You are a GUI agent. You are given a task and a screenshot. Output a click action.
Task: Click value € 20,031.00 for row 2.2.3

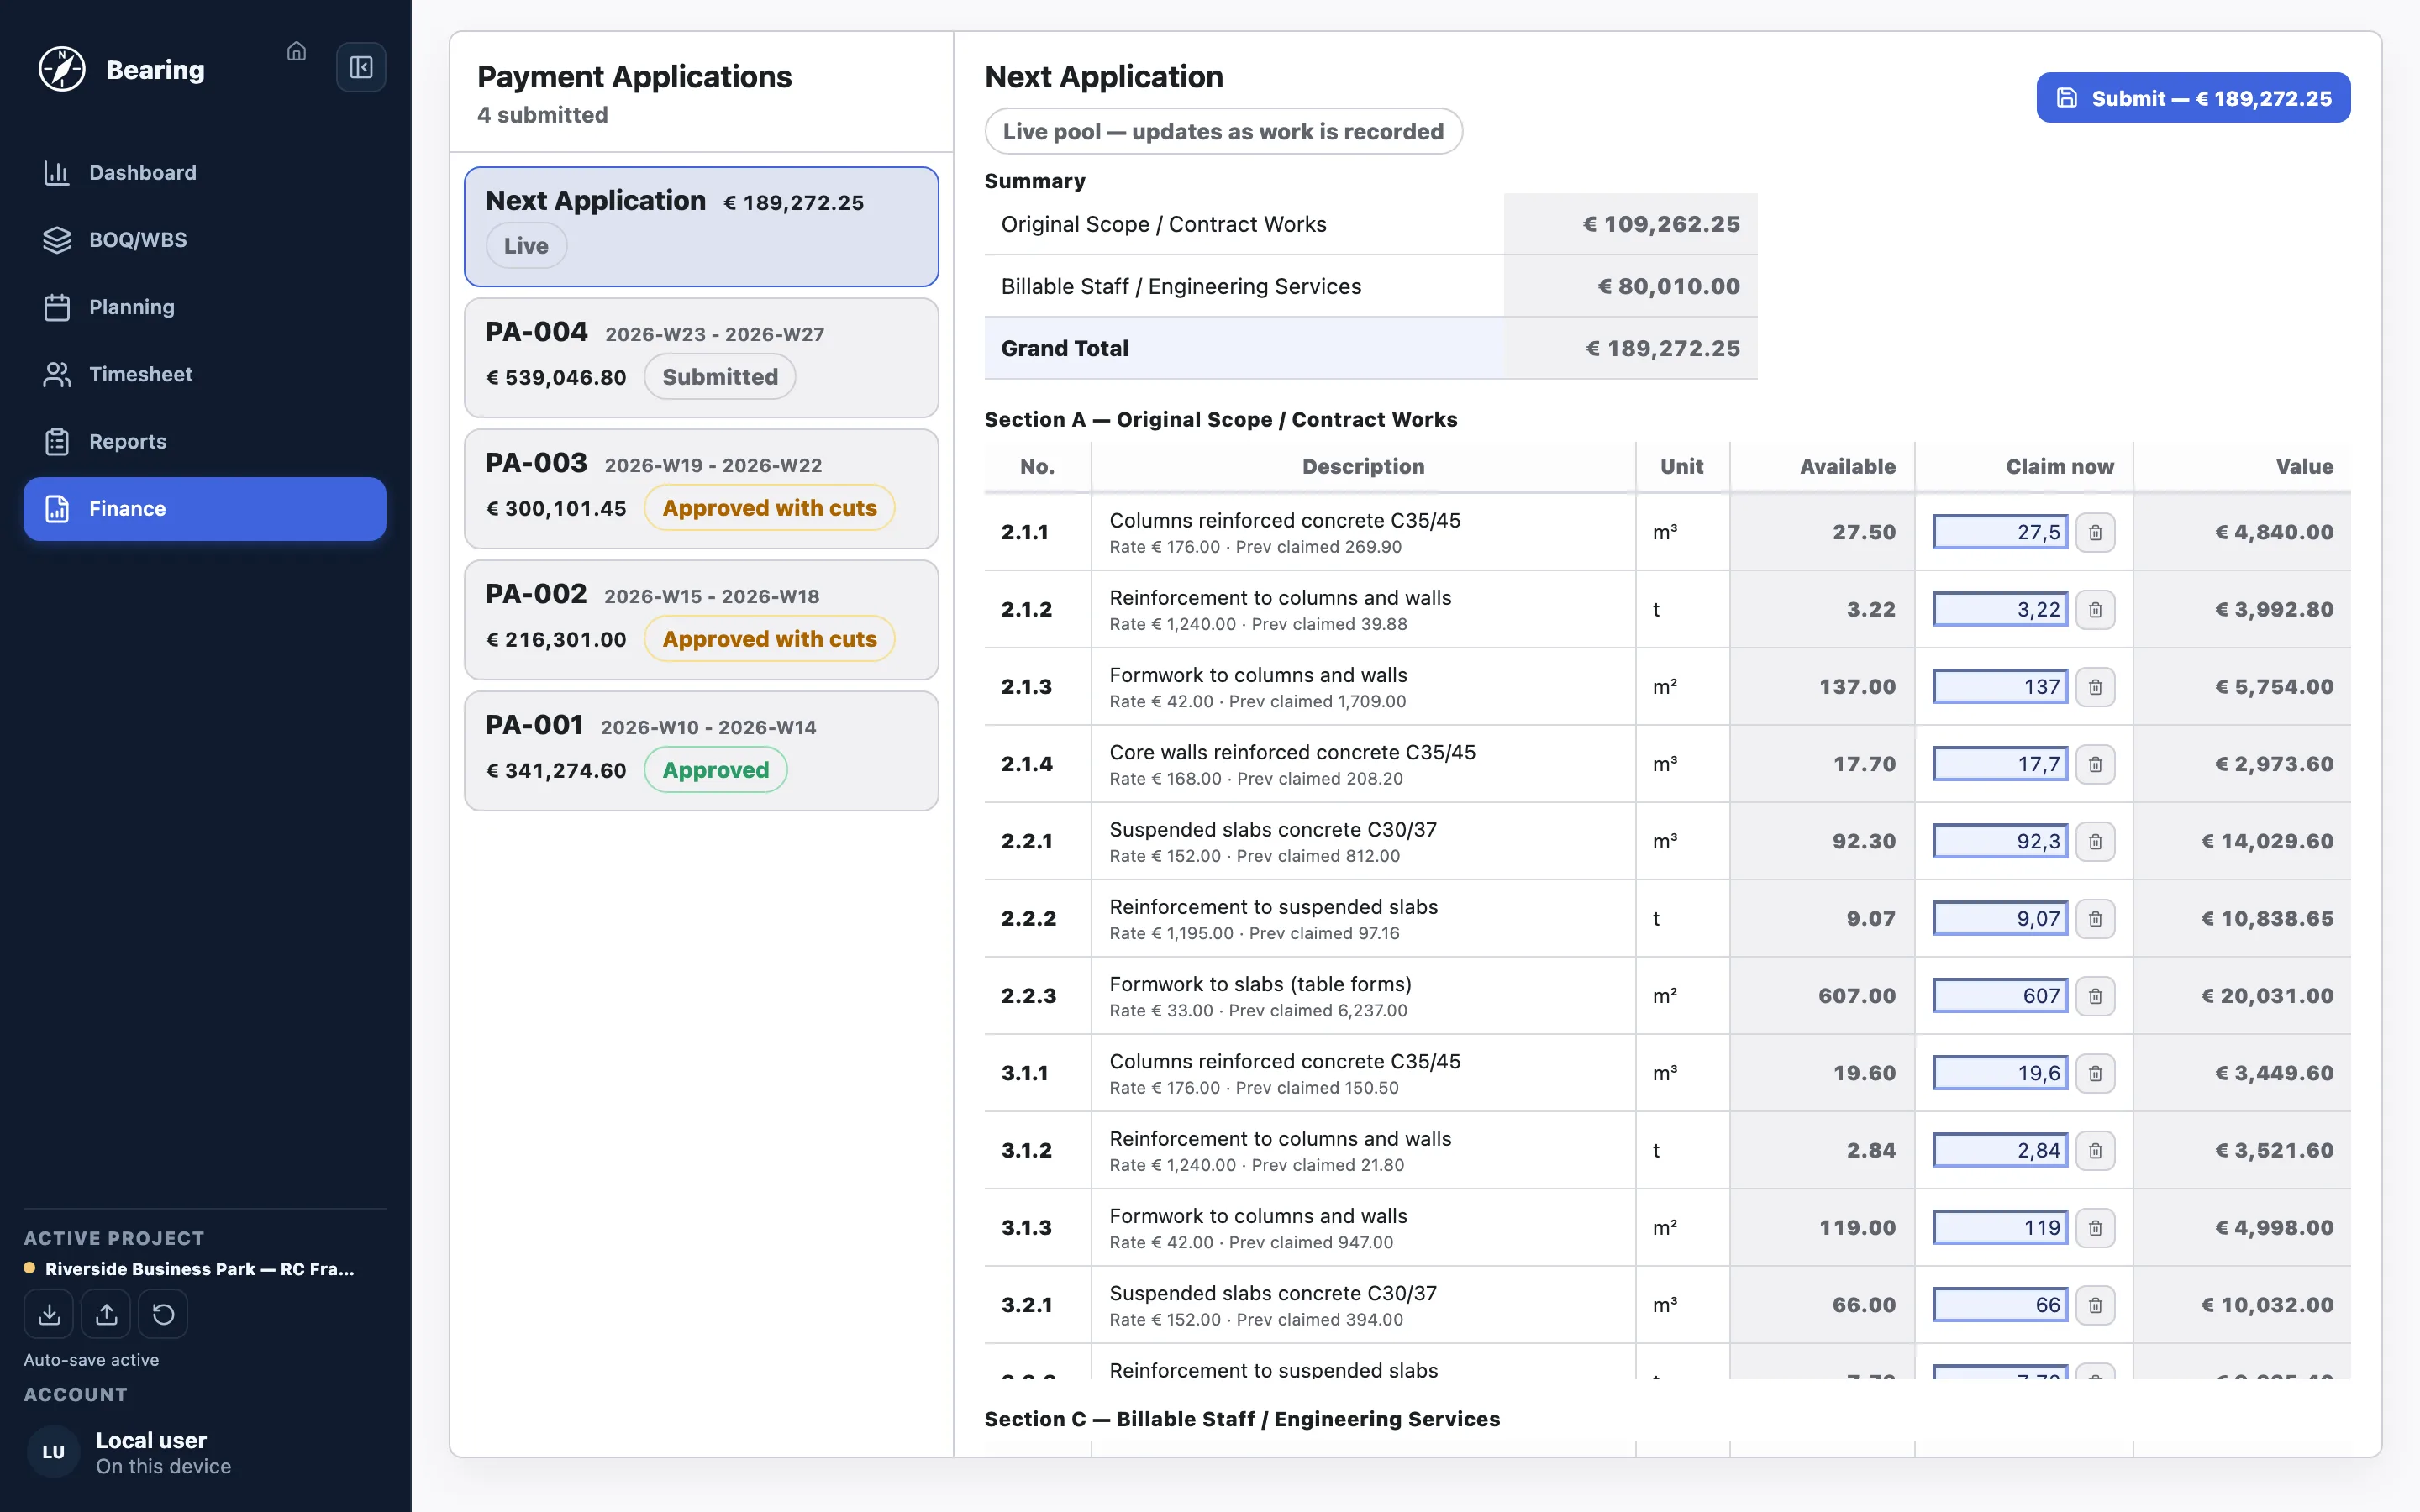pyautogui.click(x=2267, y=996)
